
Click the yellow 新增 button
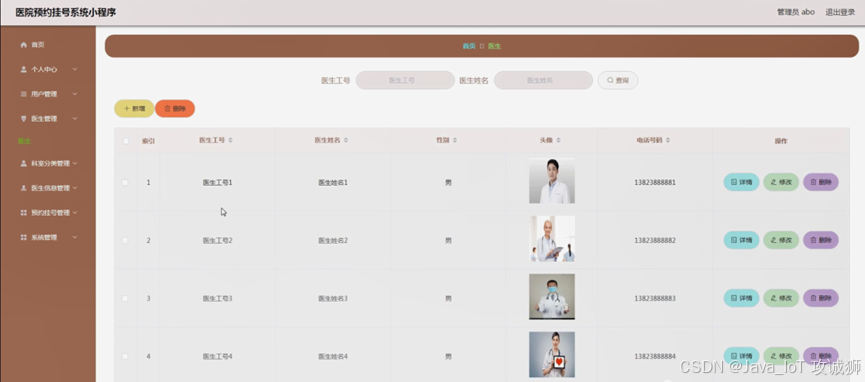[x=134, y=109]
